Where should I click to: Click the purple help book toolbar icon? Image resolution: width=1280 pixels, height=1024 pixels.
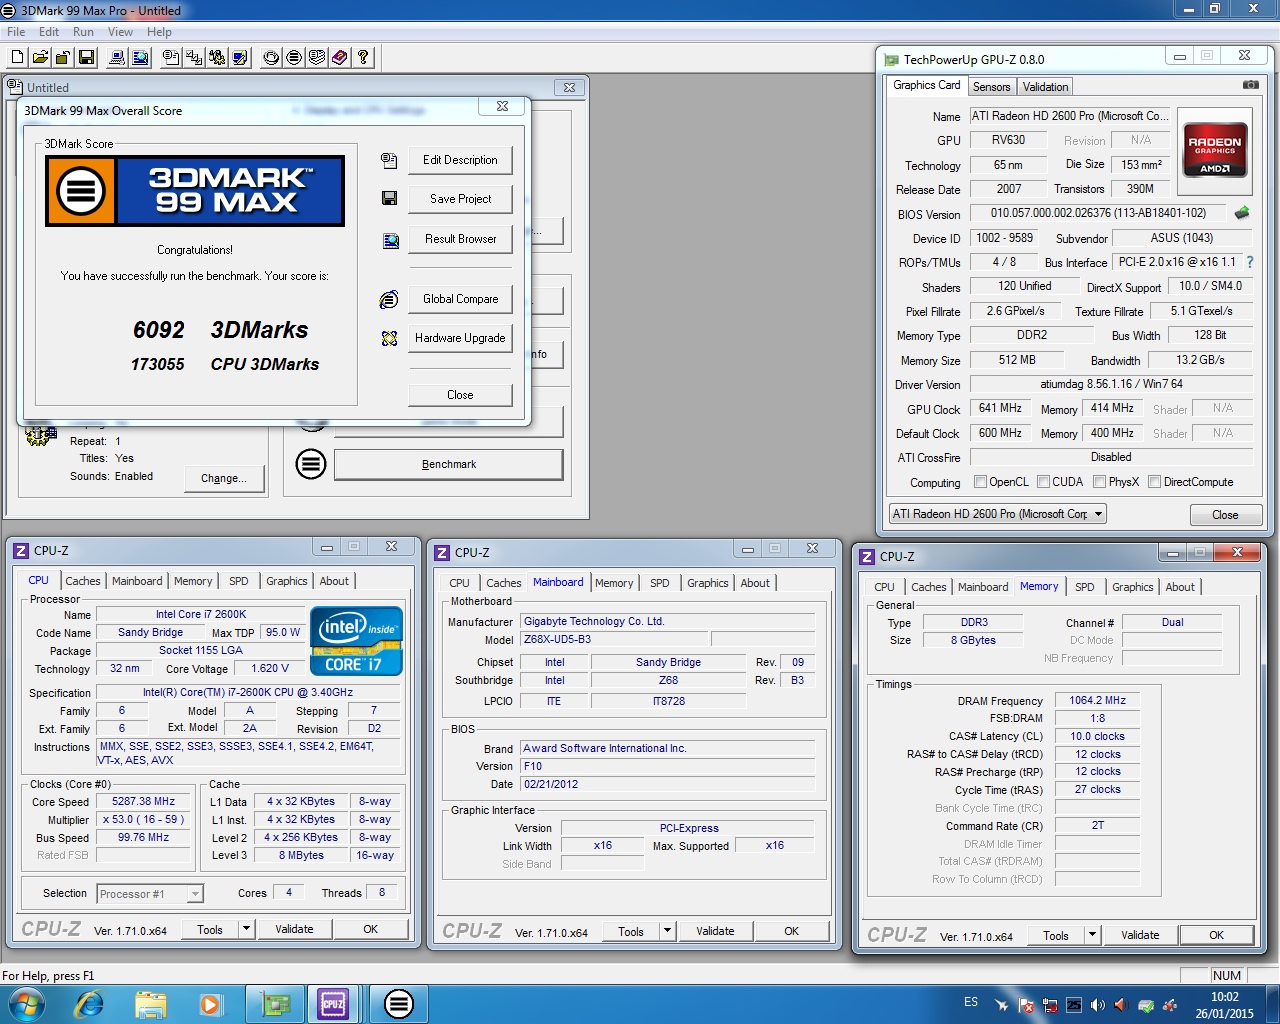340,57
